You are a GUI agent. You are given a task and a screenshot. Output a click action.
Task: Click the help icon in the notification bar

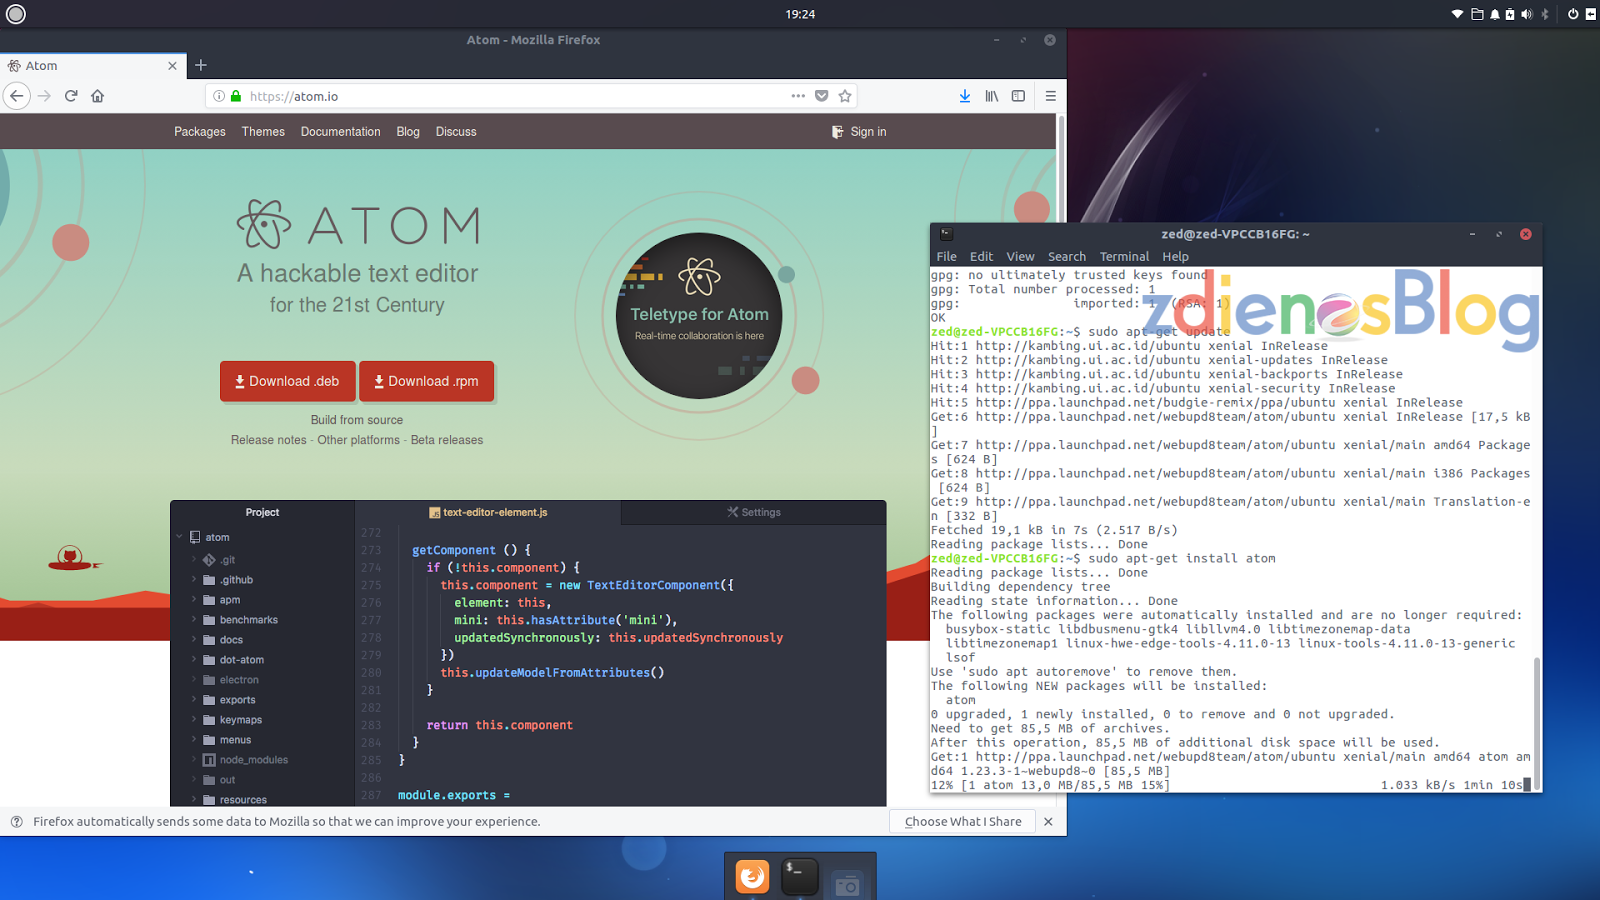tap(17, 822)
